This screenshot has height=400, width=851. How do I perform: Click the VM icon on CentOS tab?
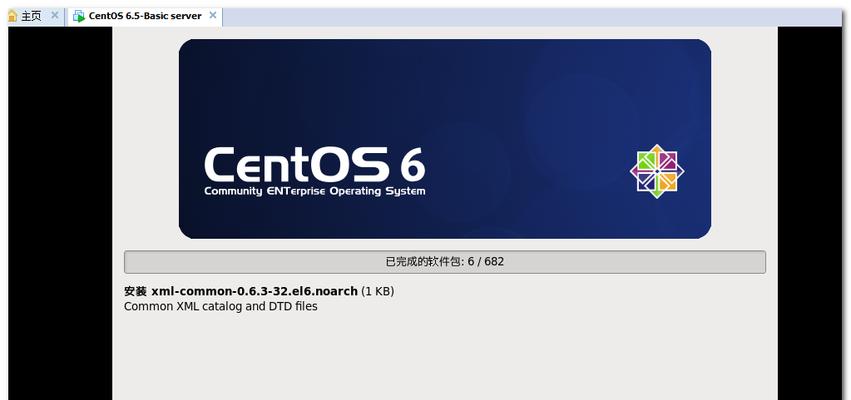click(x=79, y=16)
